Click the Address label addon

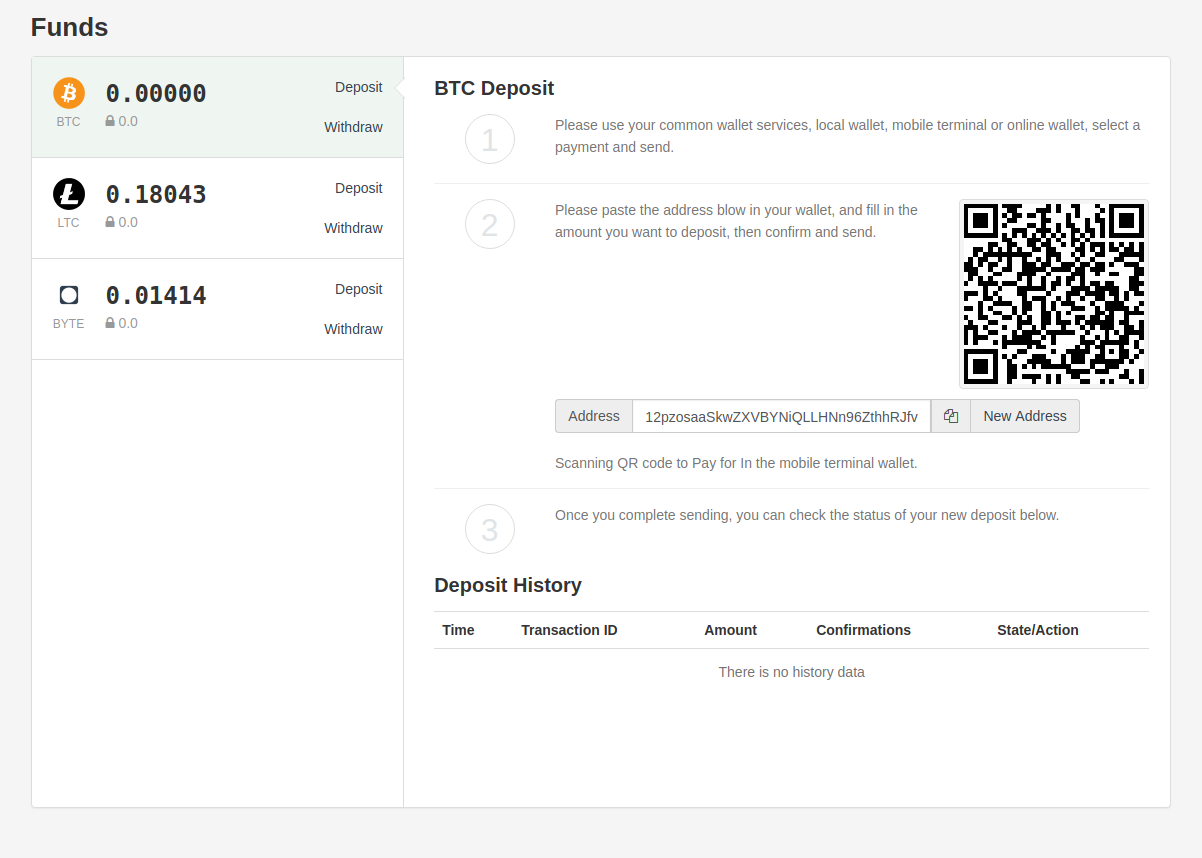point(594,416)
